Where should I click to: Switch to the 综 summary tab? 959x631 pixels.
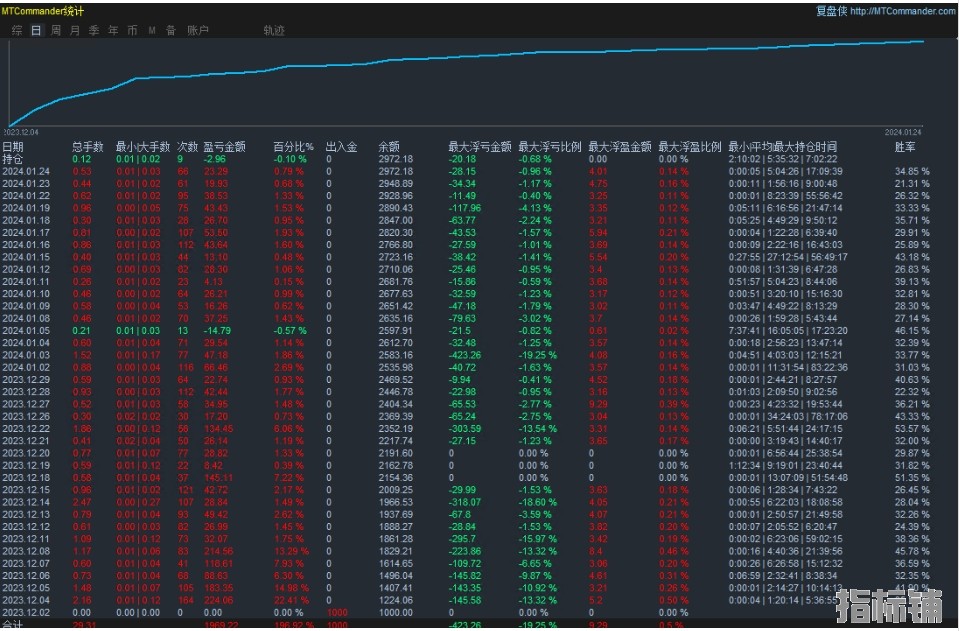(x=17, y=30)
